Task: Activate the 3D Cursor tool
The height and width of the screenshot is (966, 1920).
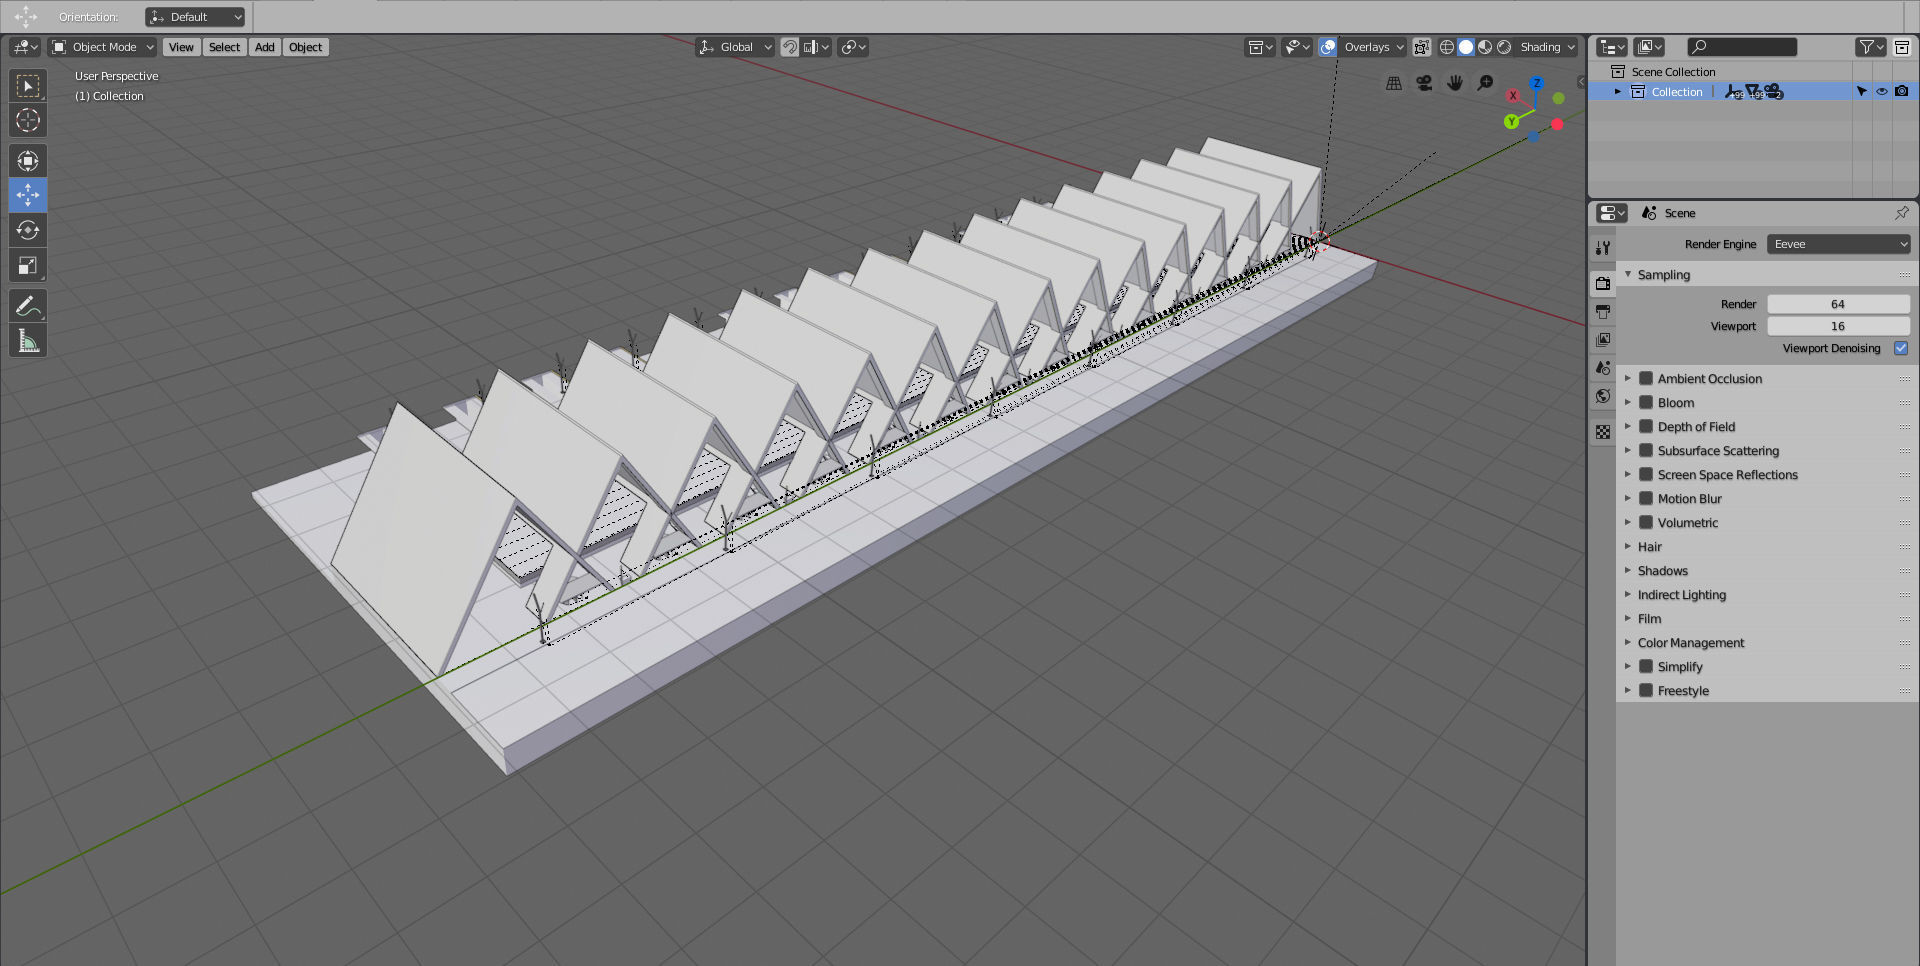Action: click(x=28, y=120)
